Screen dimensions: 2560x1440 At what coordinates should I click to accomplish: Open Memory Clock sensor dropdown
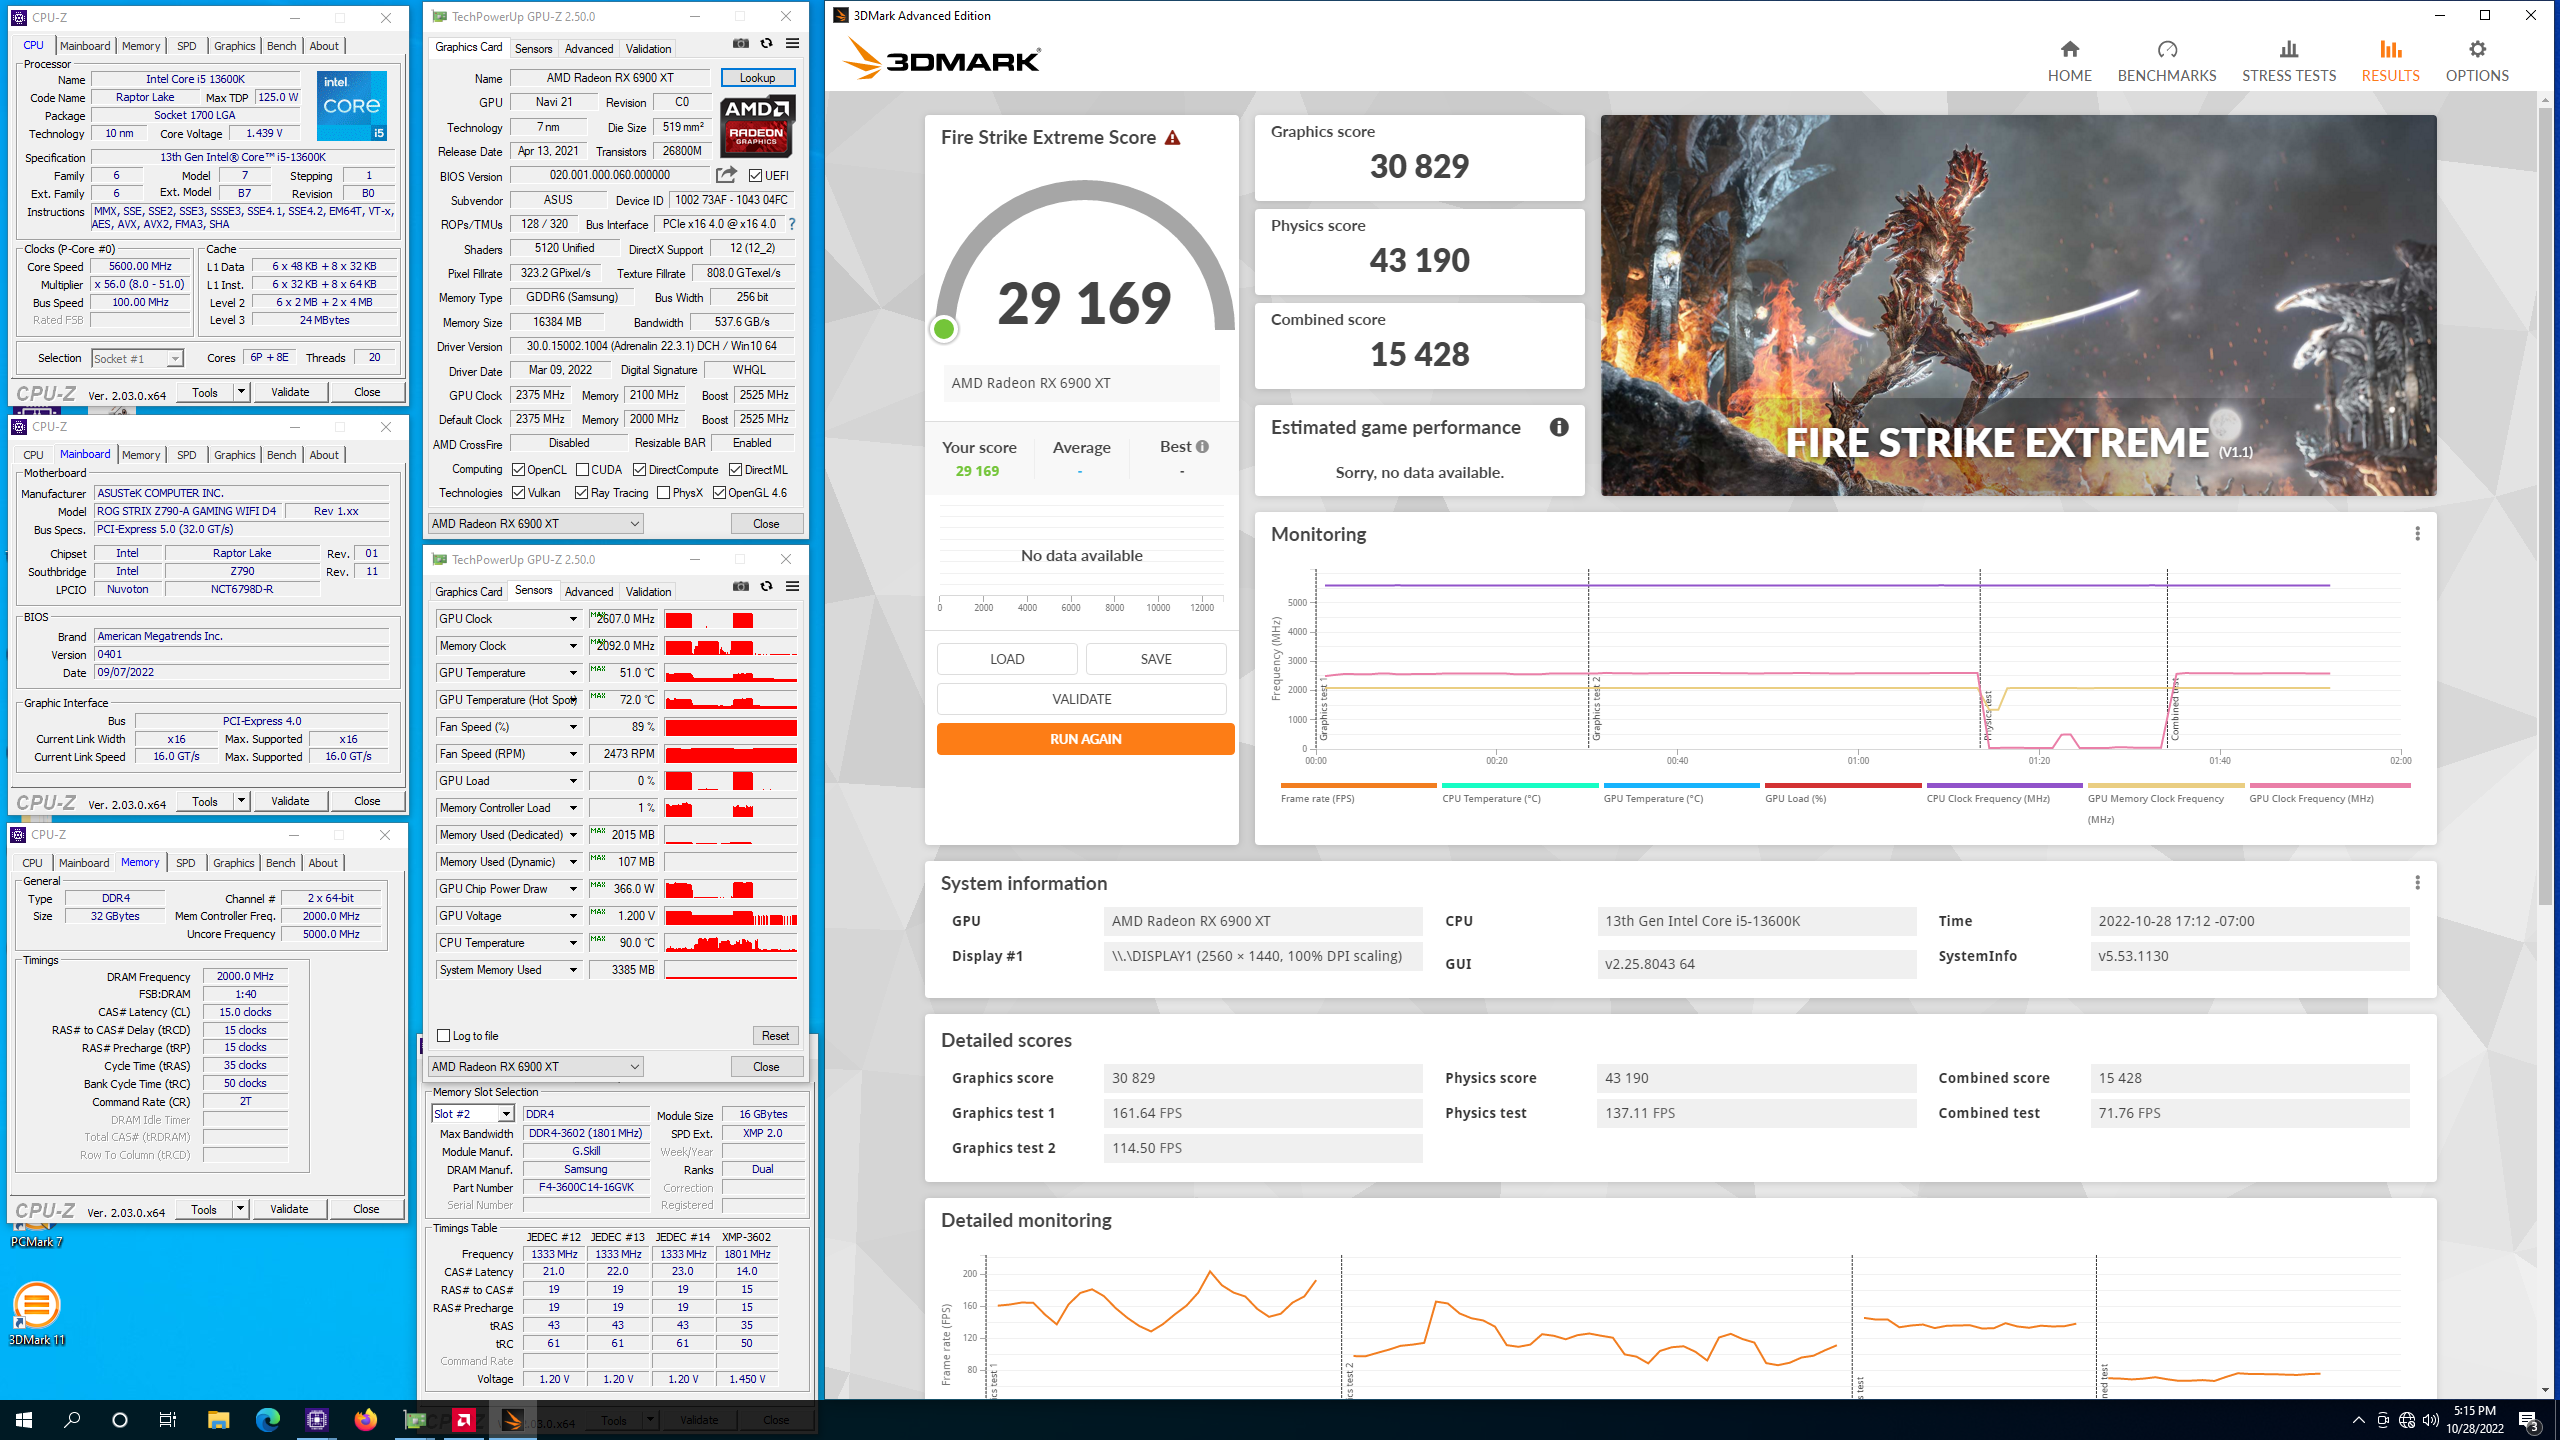point(573,646)
